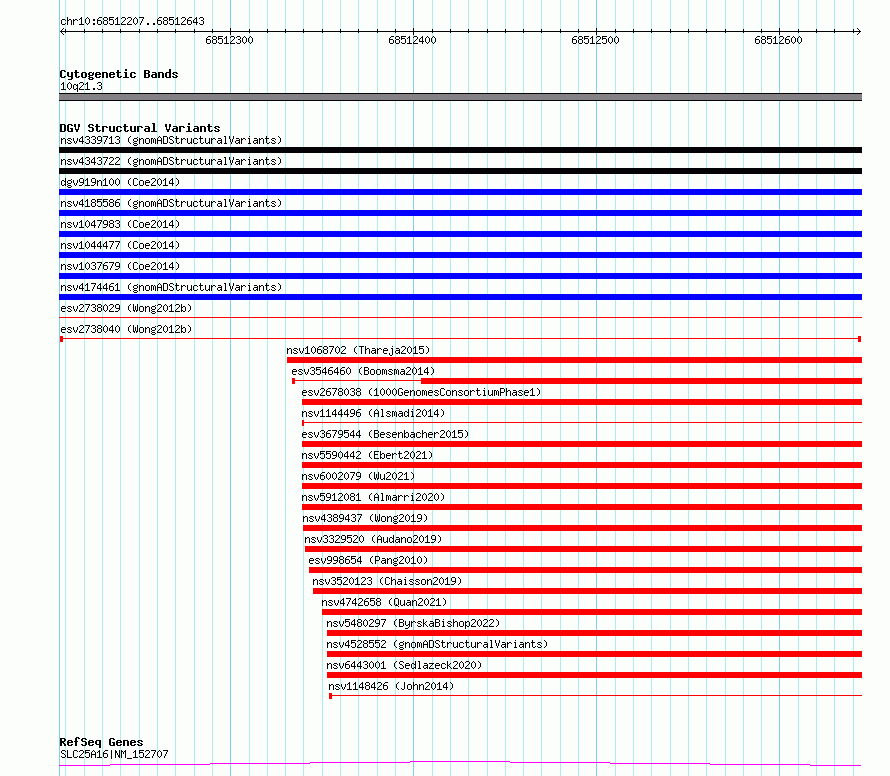Select the 10q21.3 band label

point(81,86)
